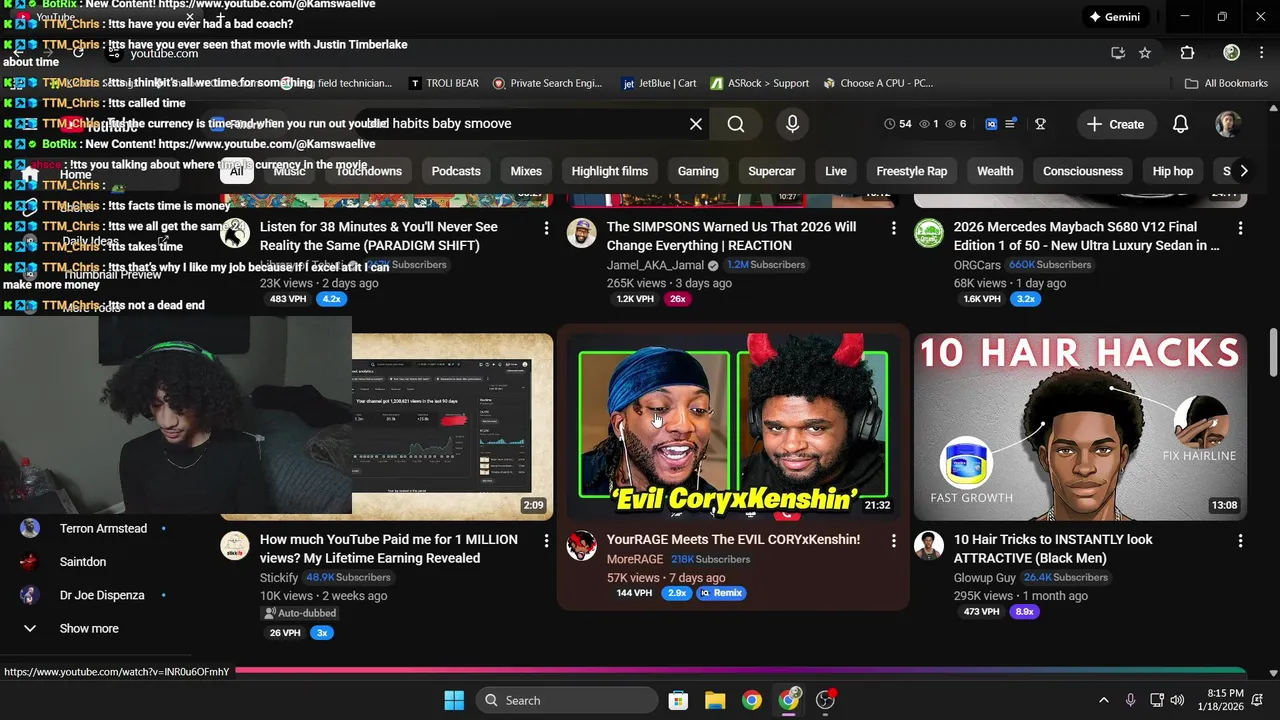The height and width of the screenshot is (720, 1280).
Task: Open the All Bookmarks folder
Action: coord(1226,83)
